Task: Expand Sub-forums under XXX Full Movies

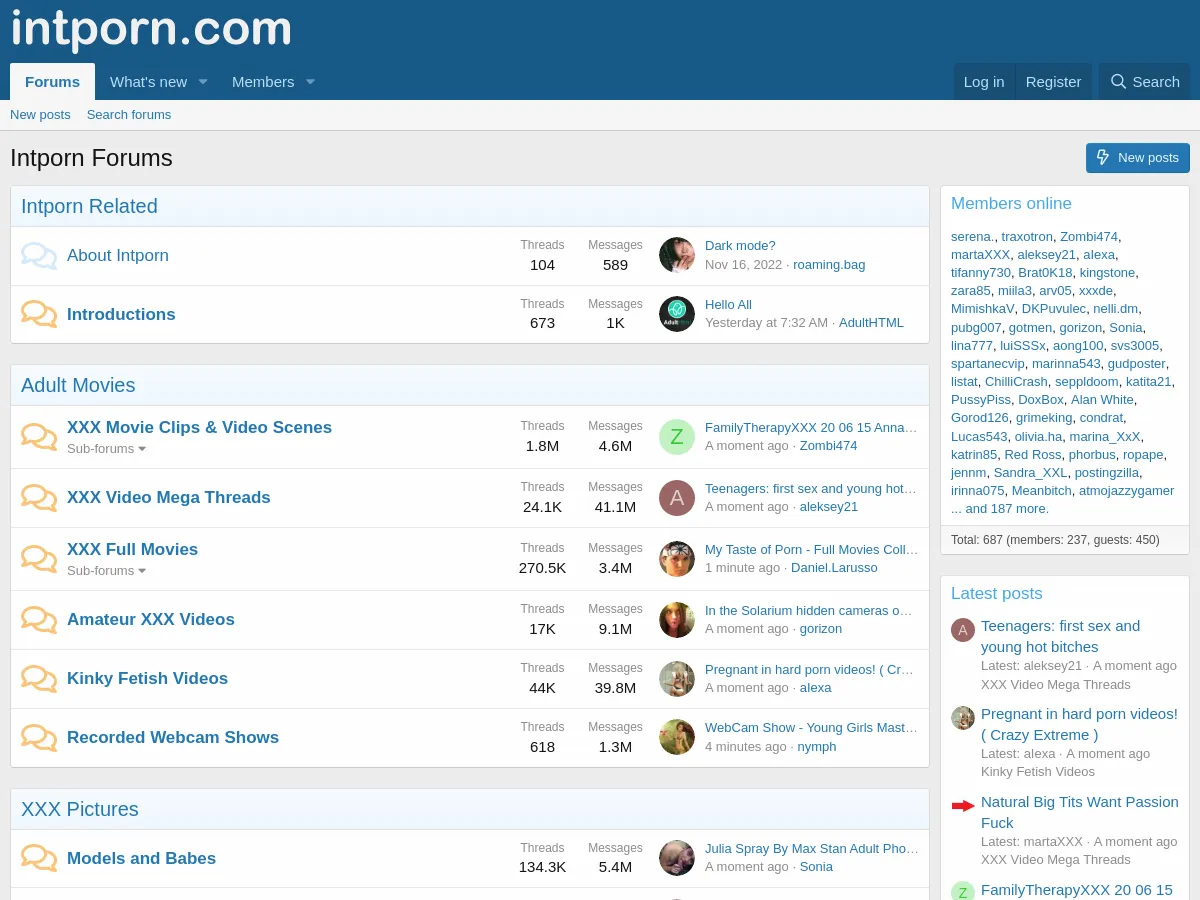Action: click(x=107, y=571)
